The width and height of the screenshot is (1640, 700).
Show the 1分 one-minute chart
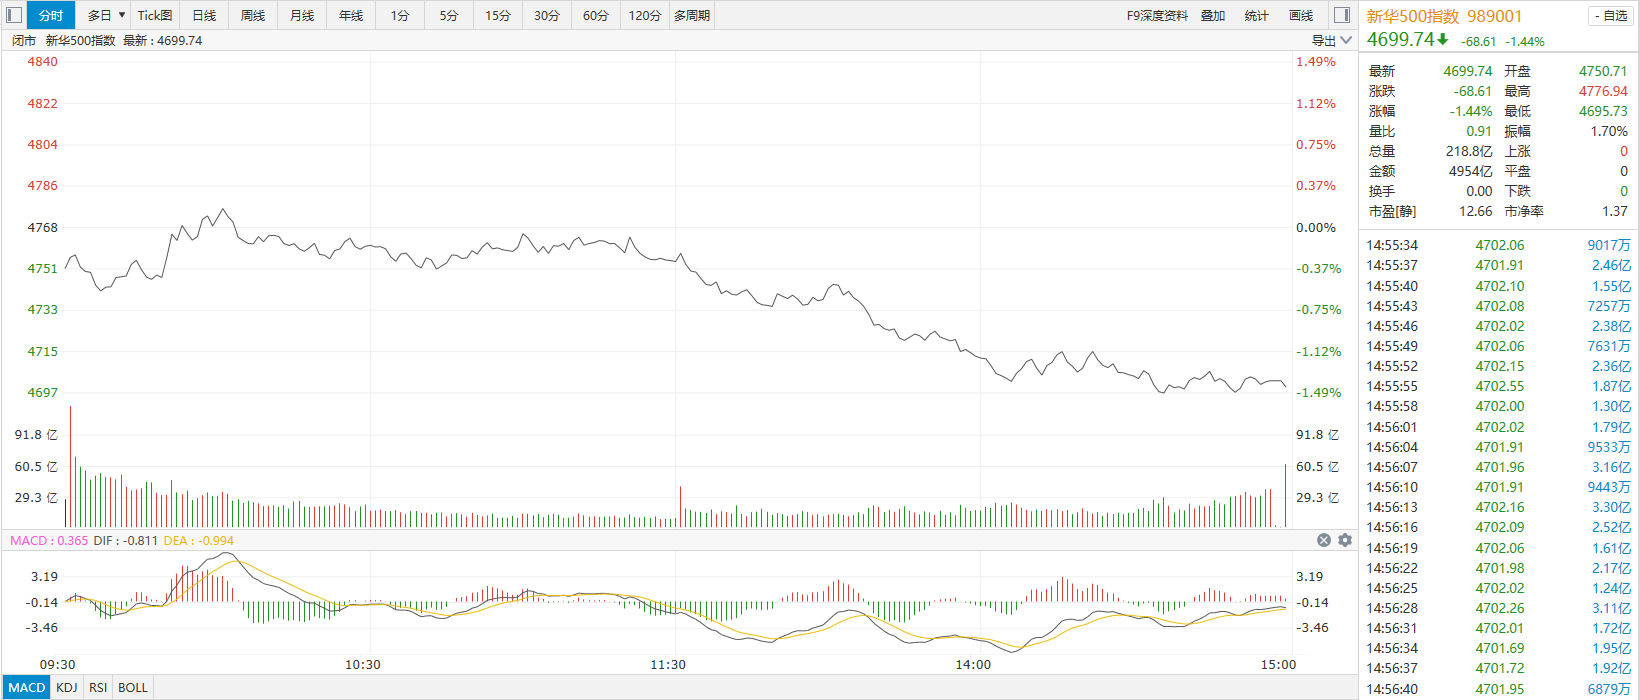click(x=400, y=15)
